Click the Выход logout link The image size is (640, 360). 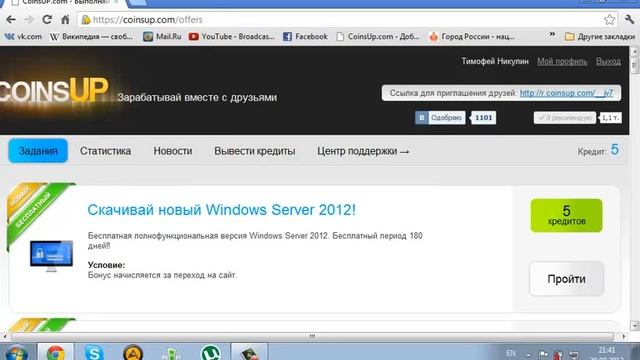tap(608, 61)
